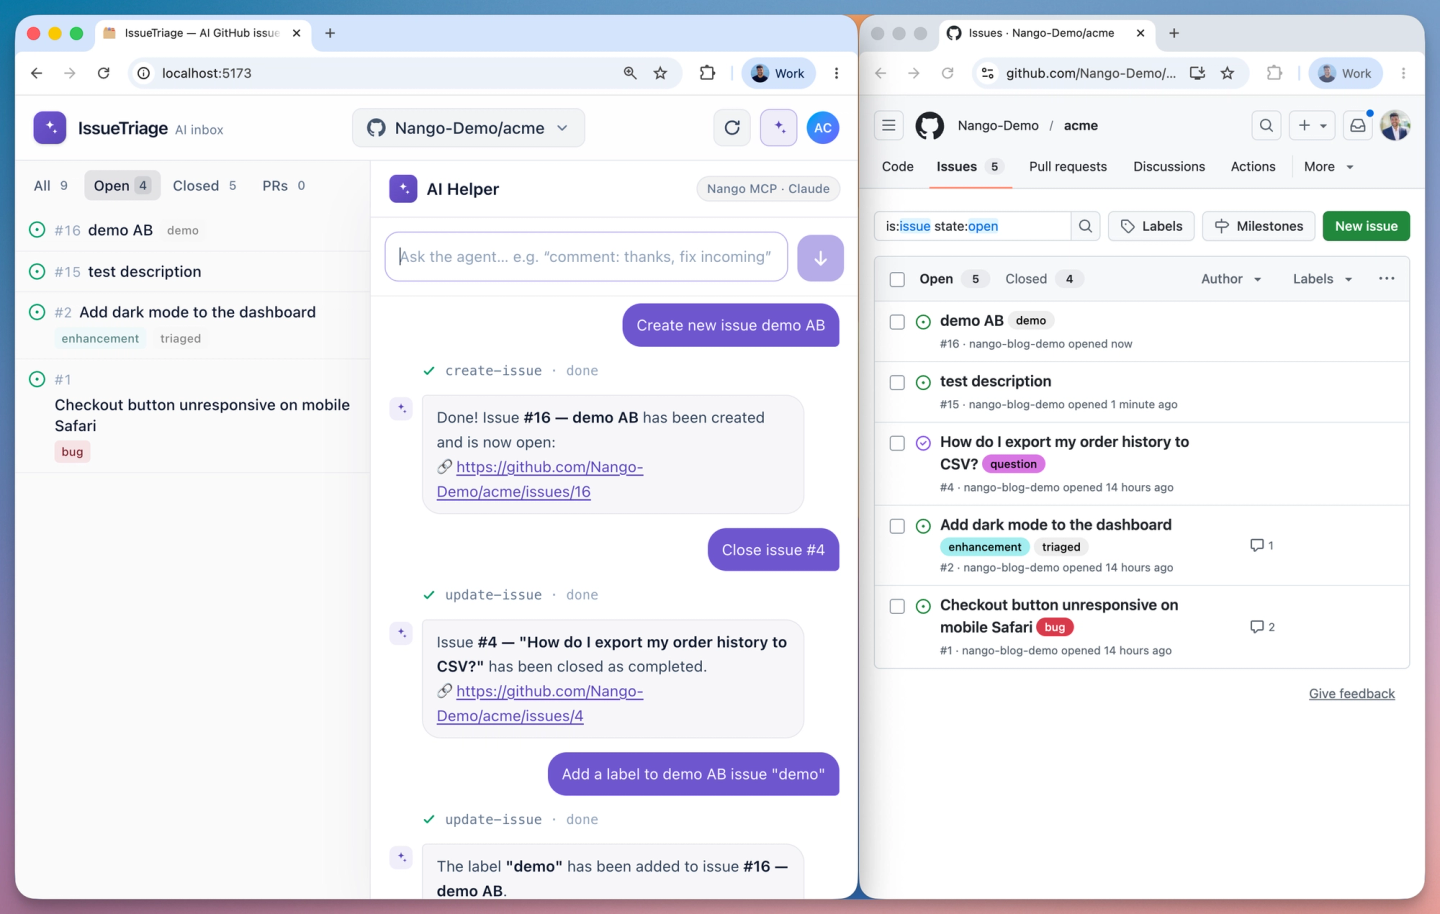Open #15 test description in IssueTriage list
The image size is (1440, 914).
click(x=192, y=271)
